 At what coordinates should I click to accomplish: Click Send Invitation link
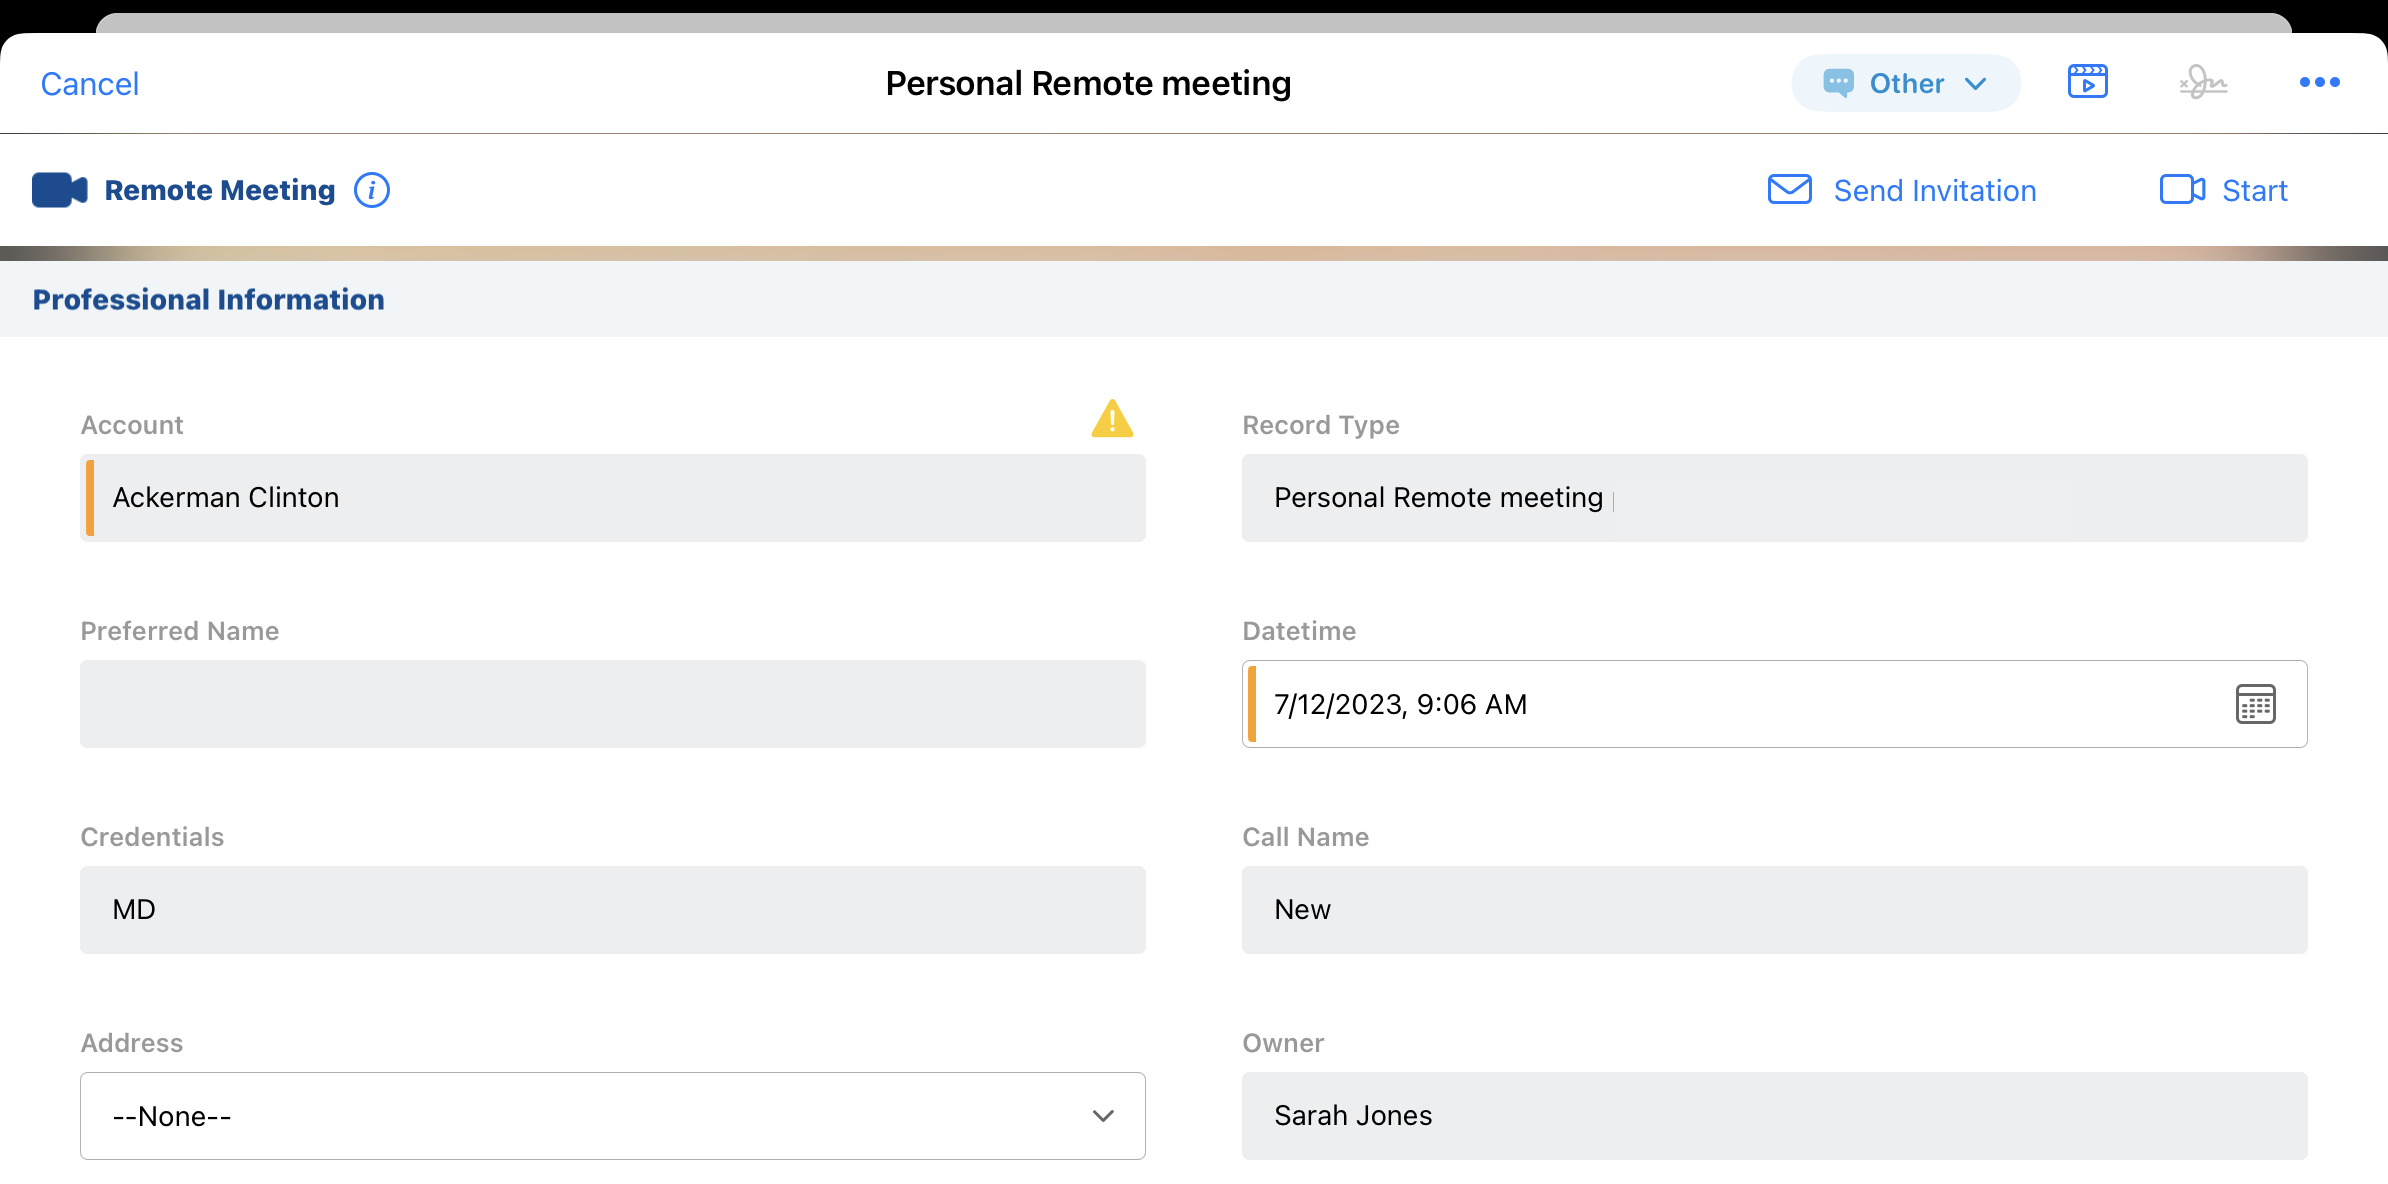(x=1934, y=191)
